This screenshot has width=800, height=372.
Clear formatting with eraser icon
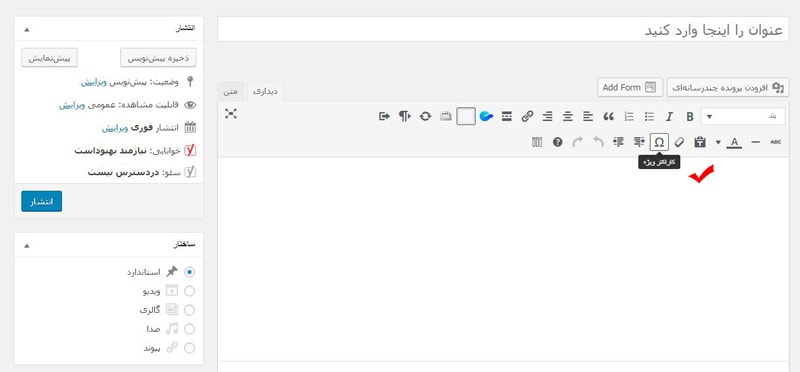pyautogui.click(x=679, y=142)
